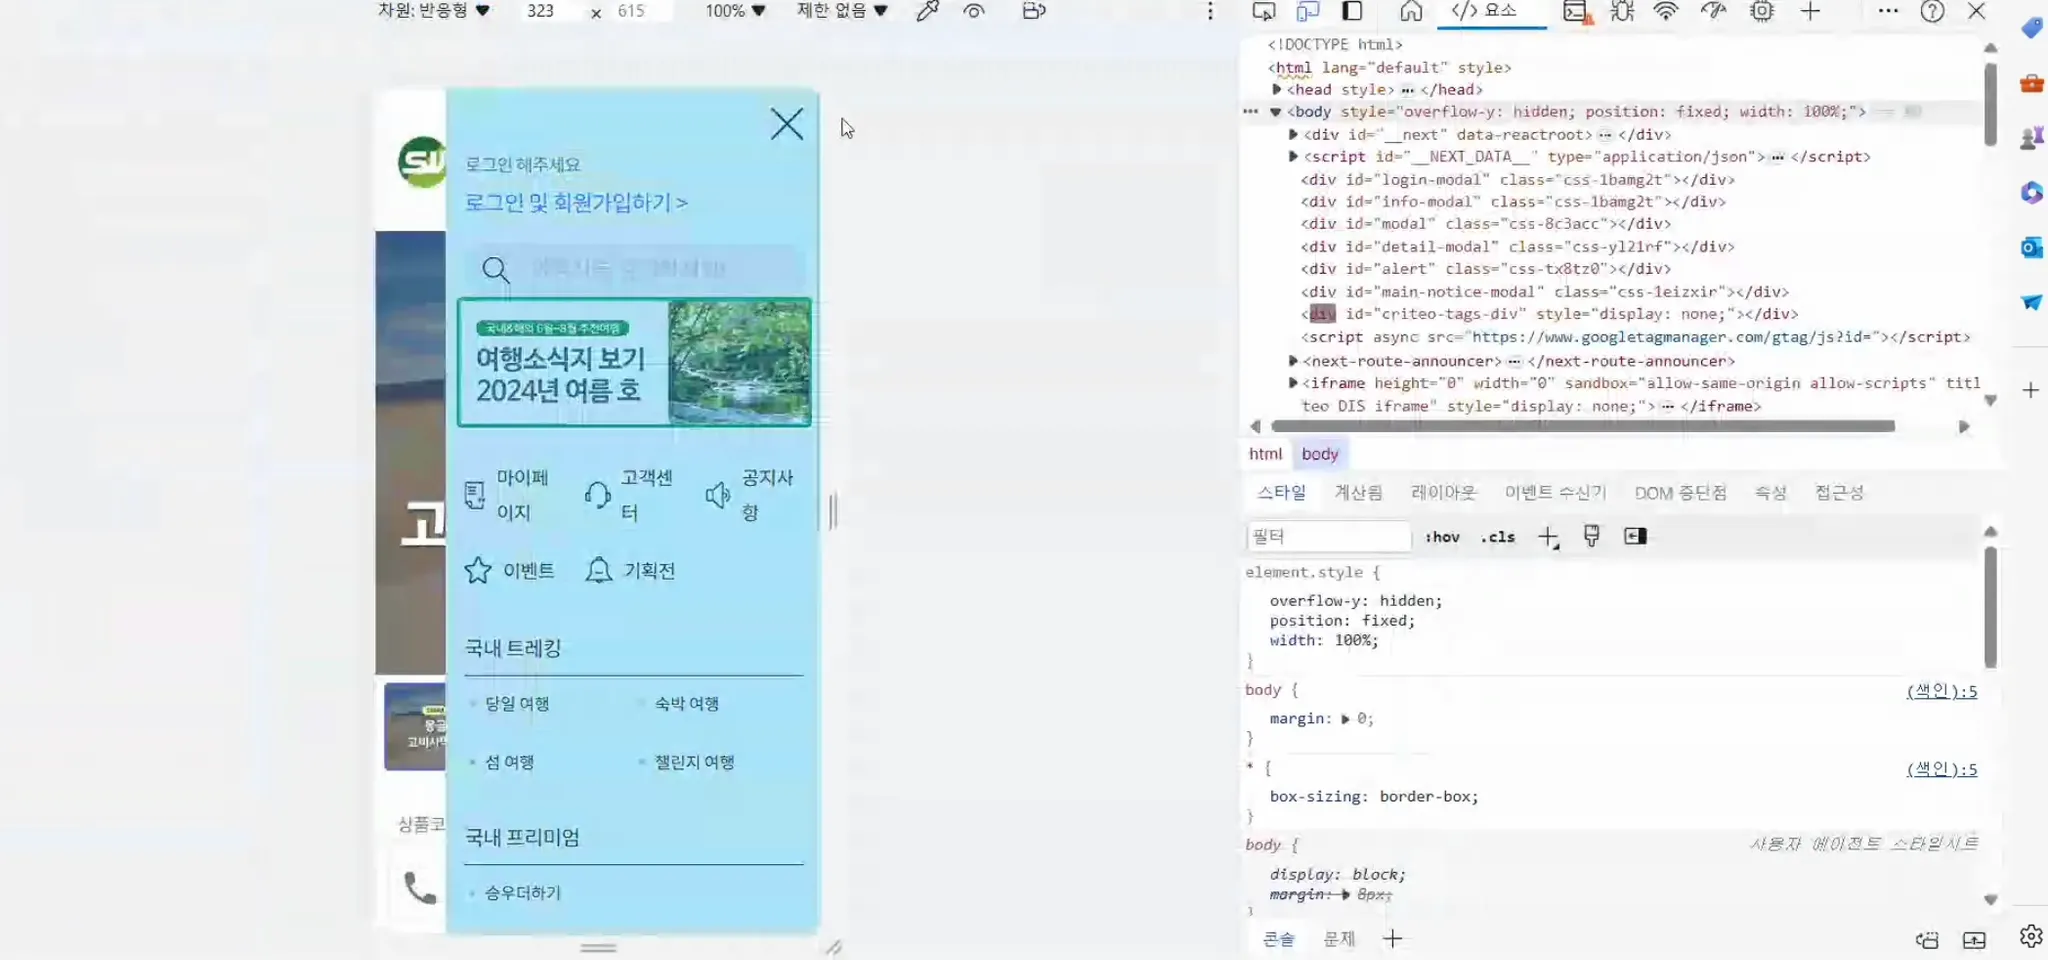Screen dimensions: 2048x960
Task: Switch to the DOM 중단점 tab
Action: coord(1680,492)
